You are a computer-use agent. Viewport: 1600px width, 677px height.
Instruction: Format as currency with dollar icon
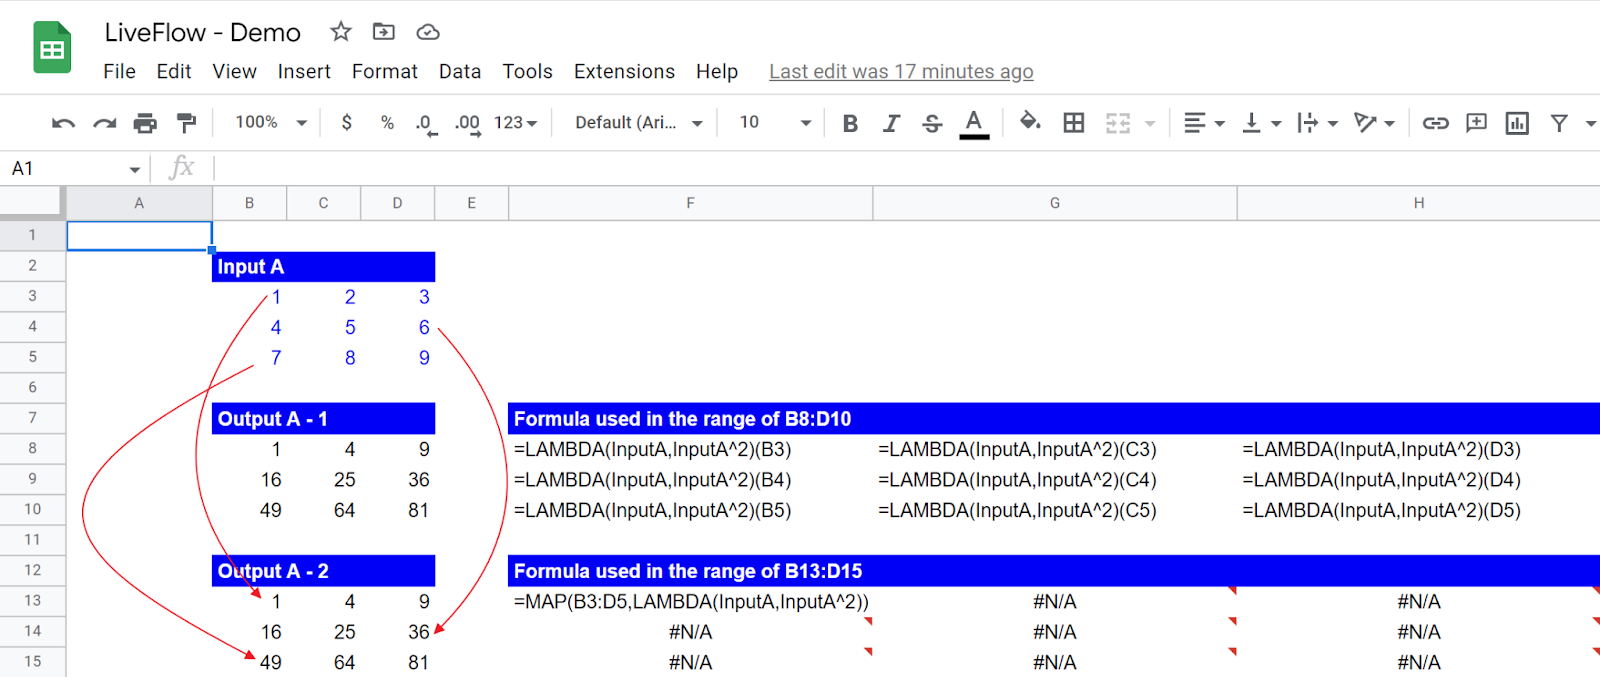point(347,122)
